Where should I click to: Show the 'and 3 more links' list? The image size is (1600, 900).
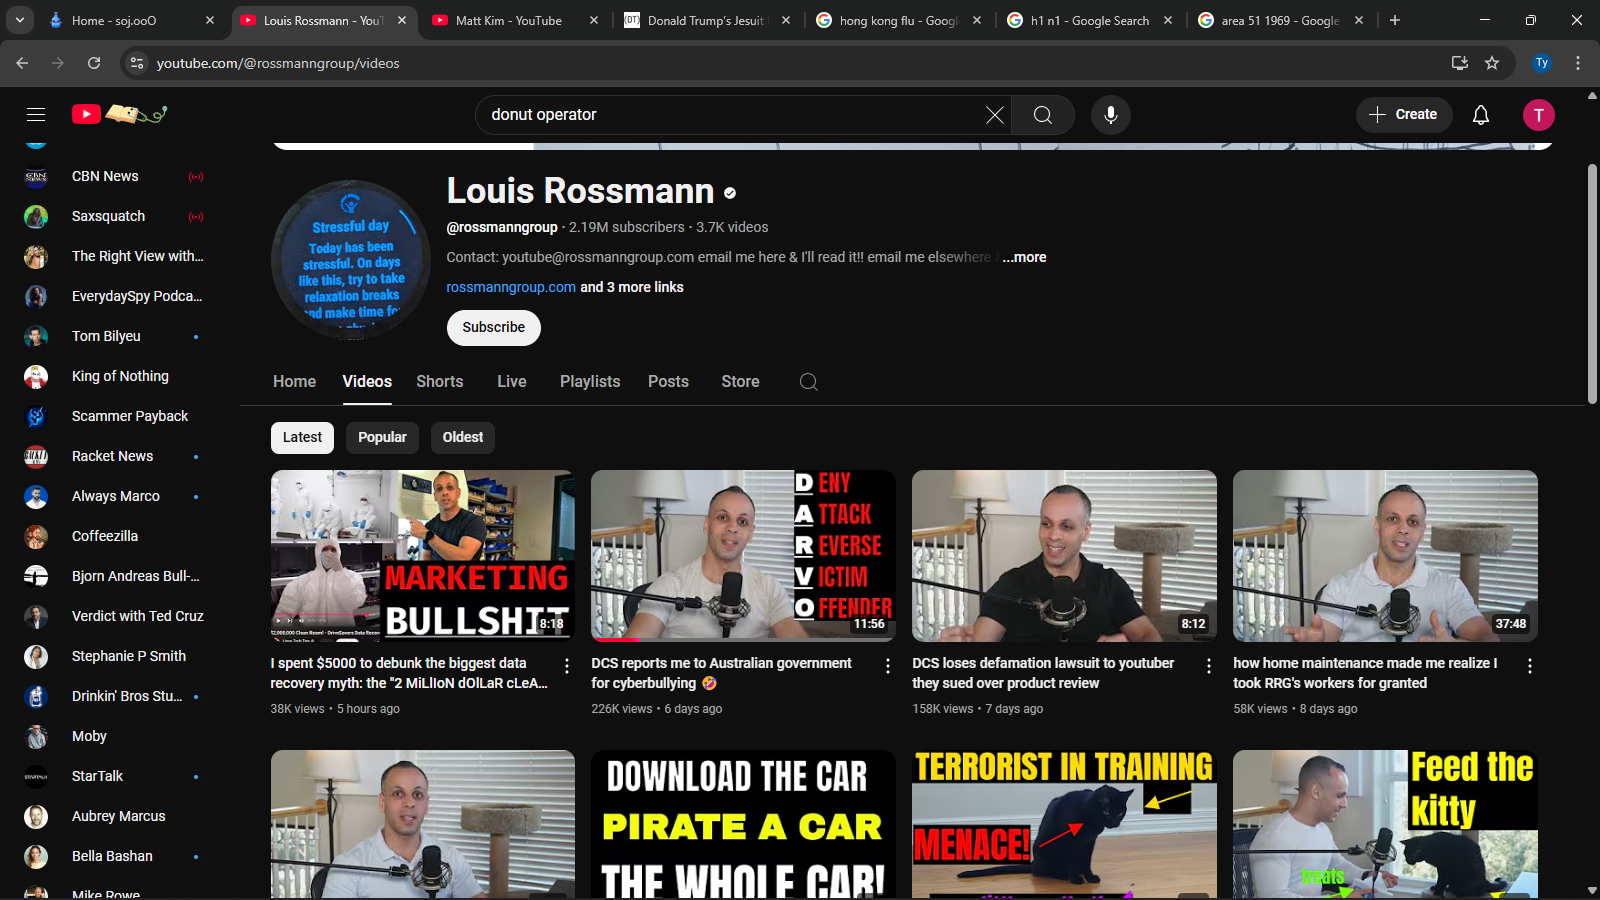point(632,287)
